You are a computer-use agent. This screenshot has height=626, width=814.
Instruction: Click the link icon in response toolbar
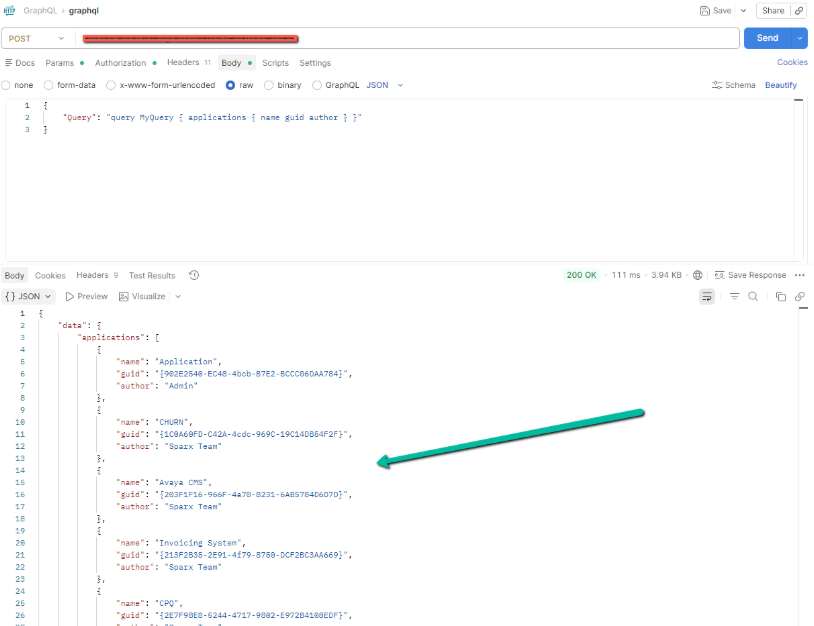[x=799, y=296]
